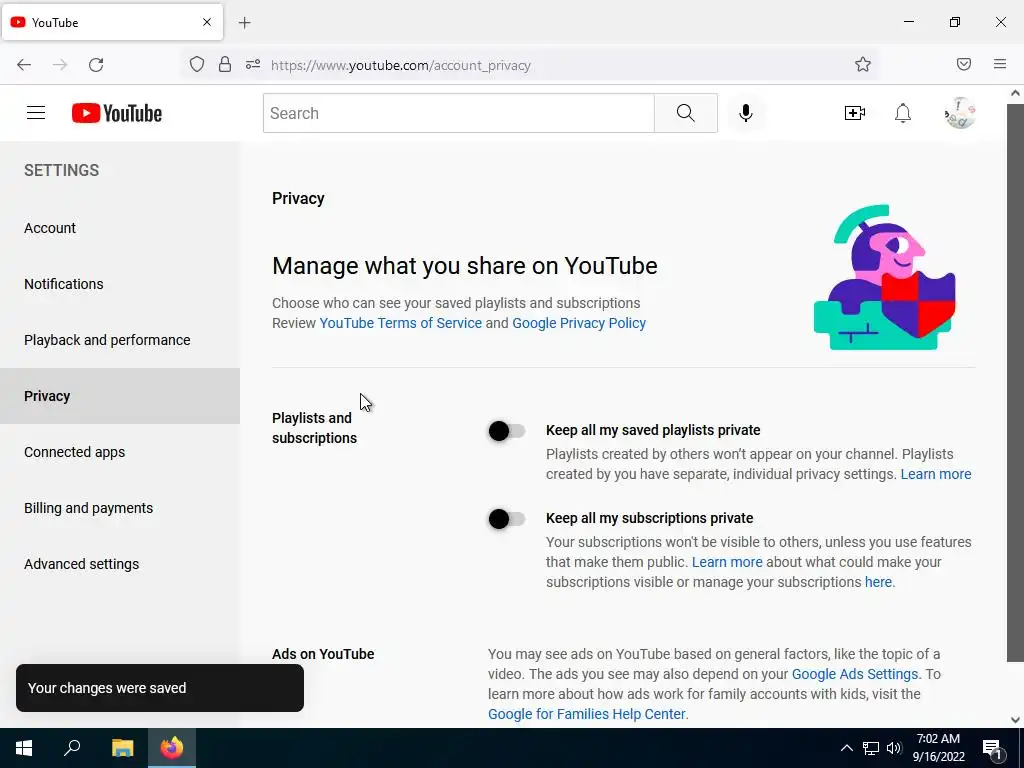Select Playback and performance settings

coord(120,340)
